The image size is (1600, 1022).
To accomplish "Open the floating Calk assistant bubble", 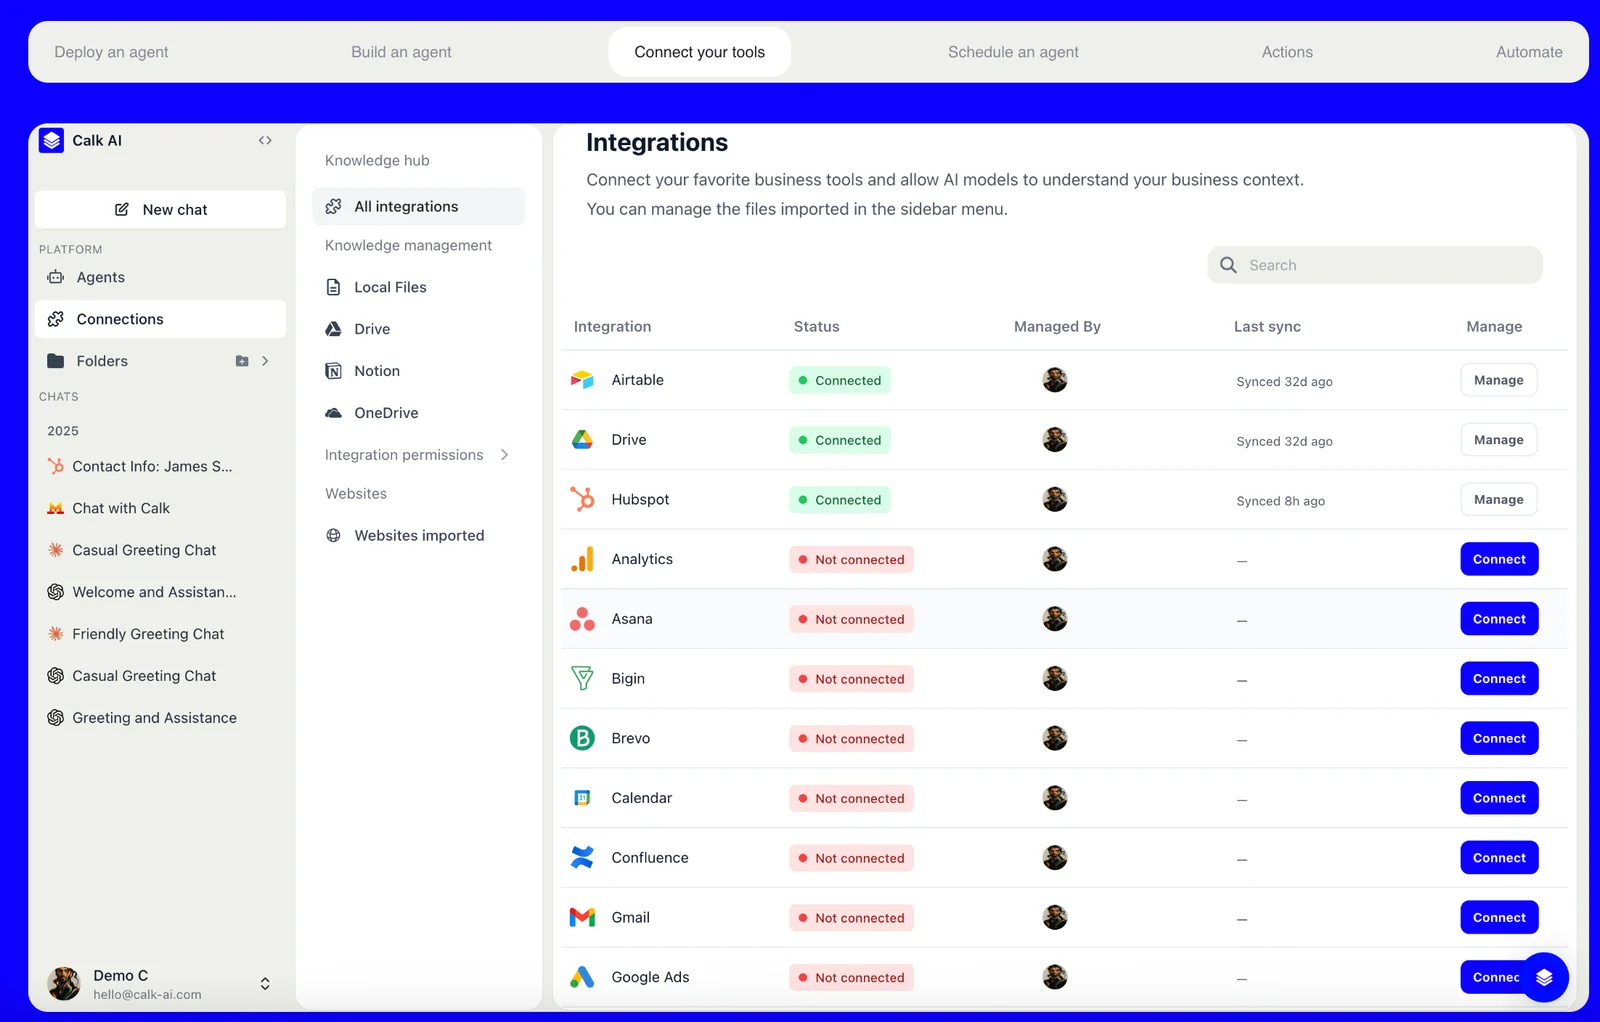I will click(x=1543, y=977).
